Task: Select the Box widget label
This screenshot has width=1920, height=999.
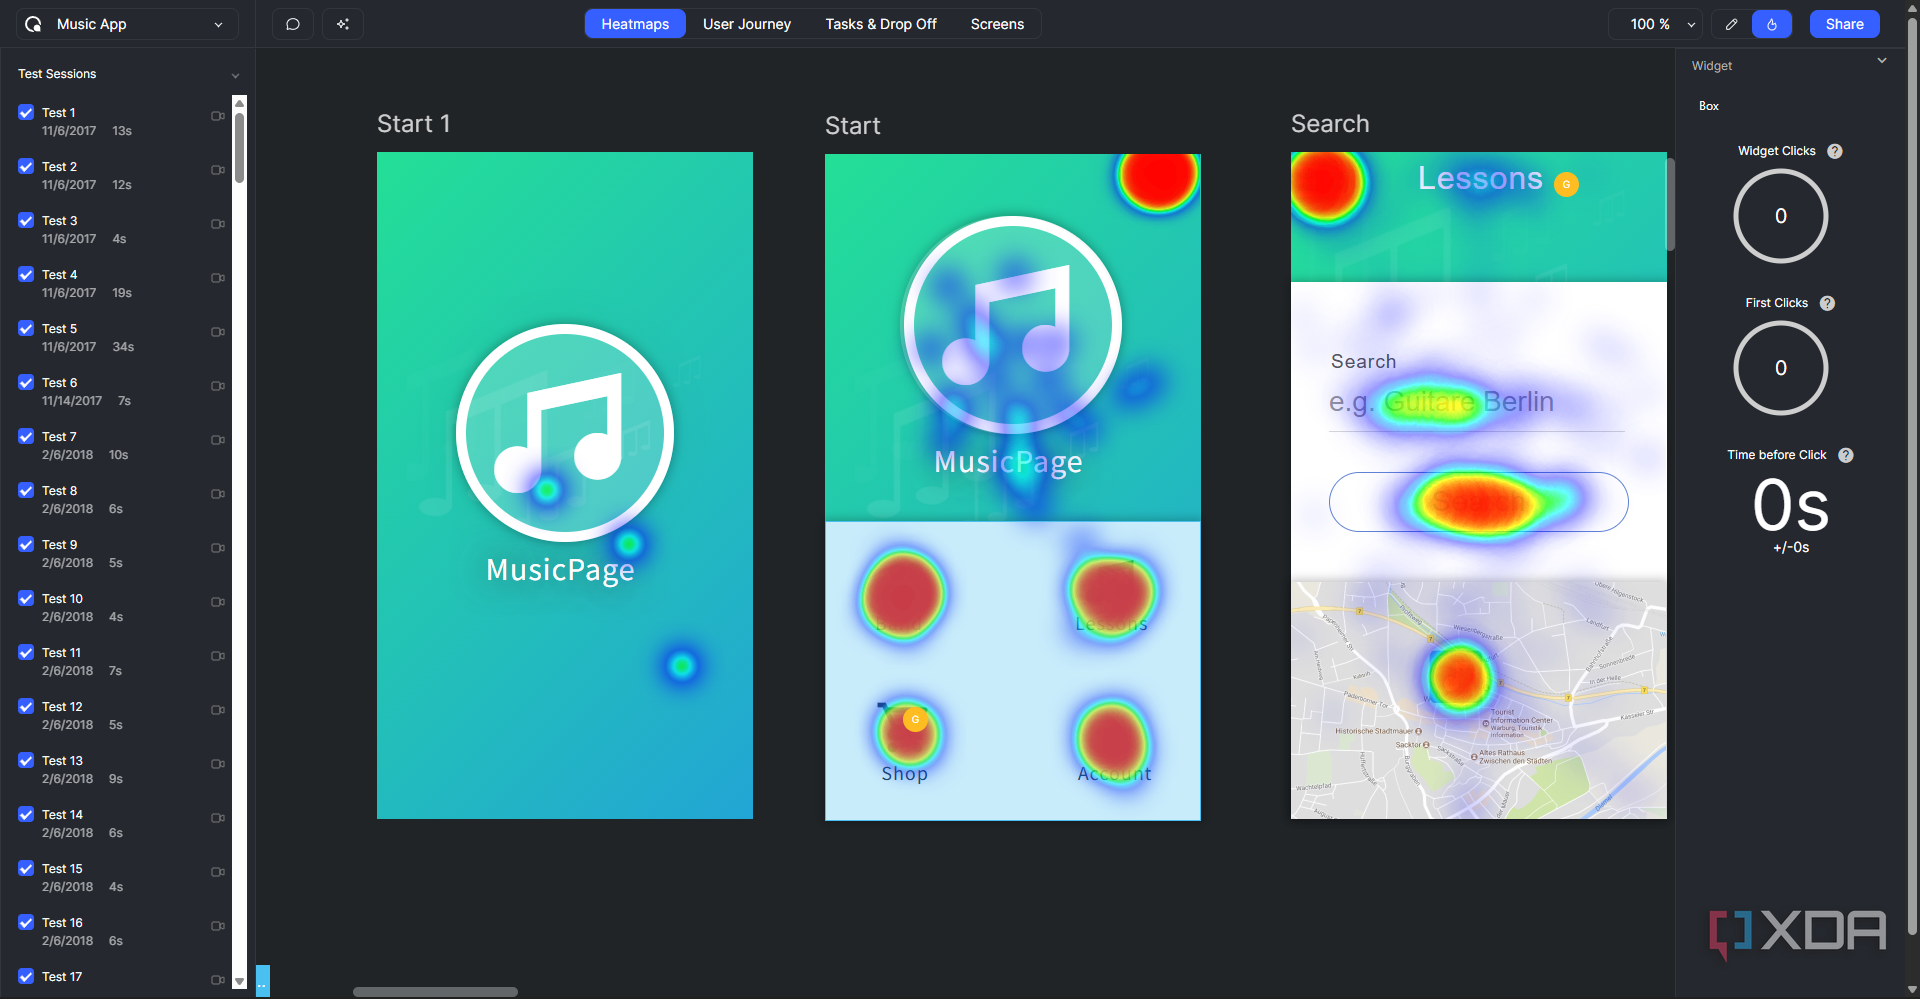Action: (x=1709, y=106)
